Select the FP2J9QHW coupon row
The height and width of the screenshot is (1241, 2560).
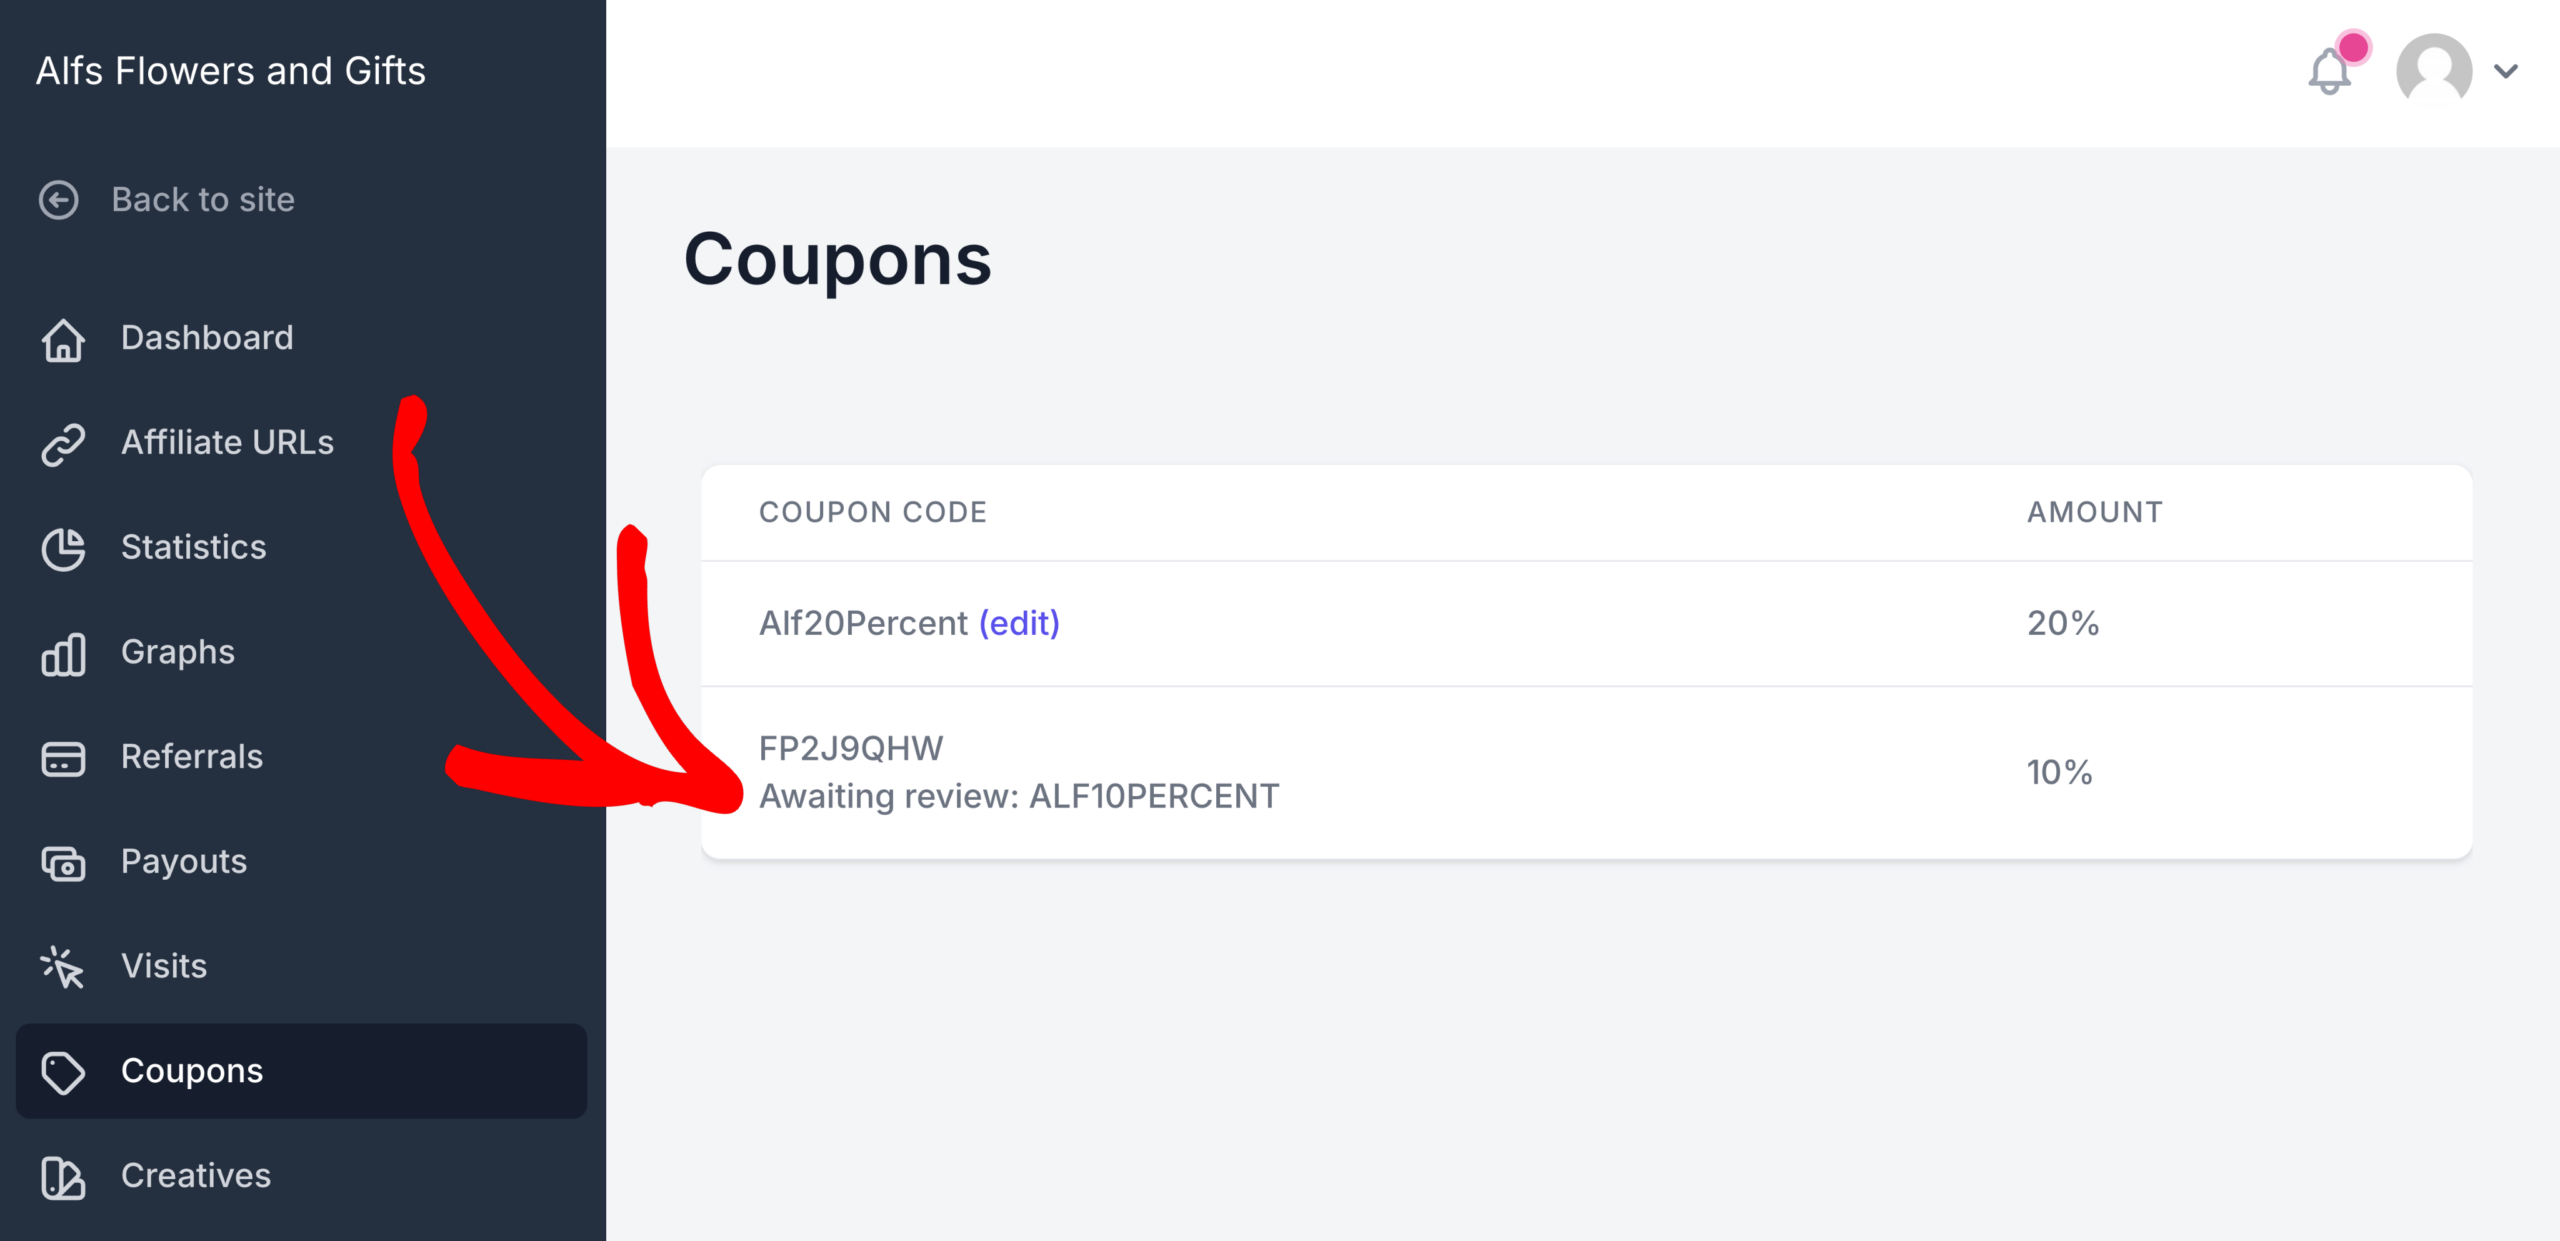click(851, 747)
